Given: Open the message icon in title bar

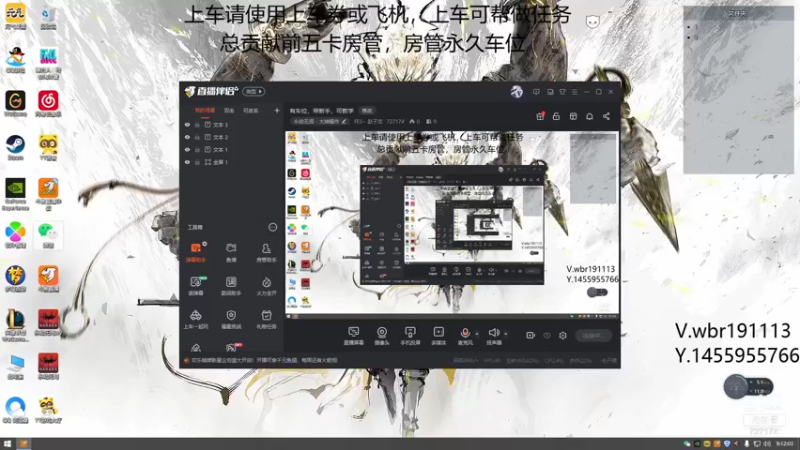Looking at the screenshot, I should (x=536, y=92).
